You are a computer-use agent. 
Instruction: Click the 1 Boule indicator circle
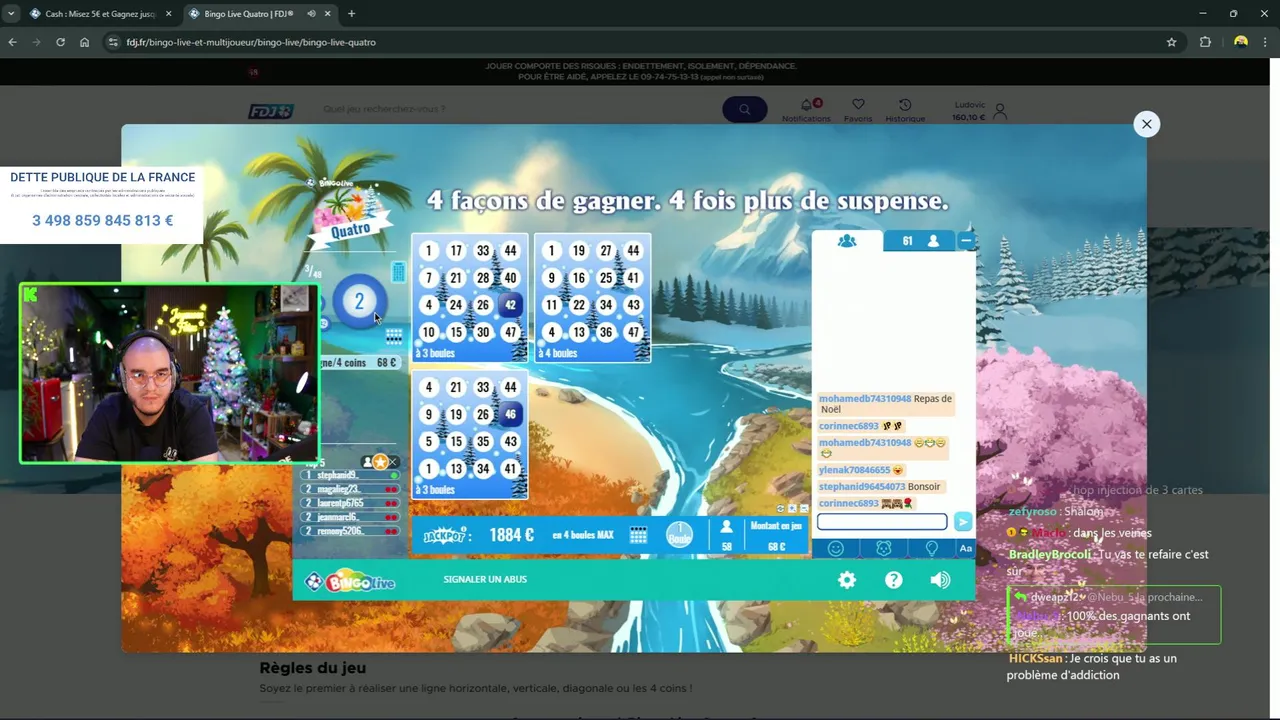click(x=680, y=535)
